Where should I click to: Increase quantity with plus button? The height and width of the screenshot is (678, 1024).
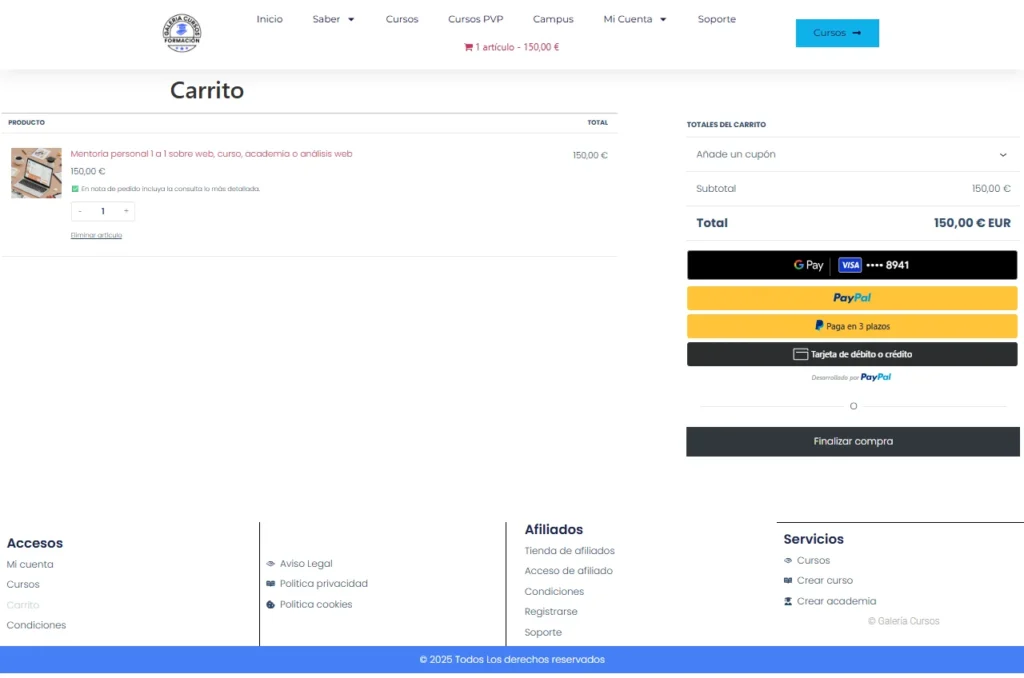(126, 211)
